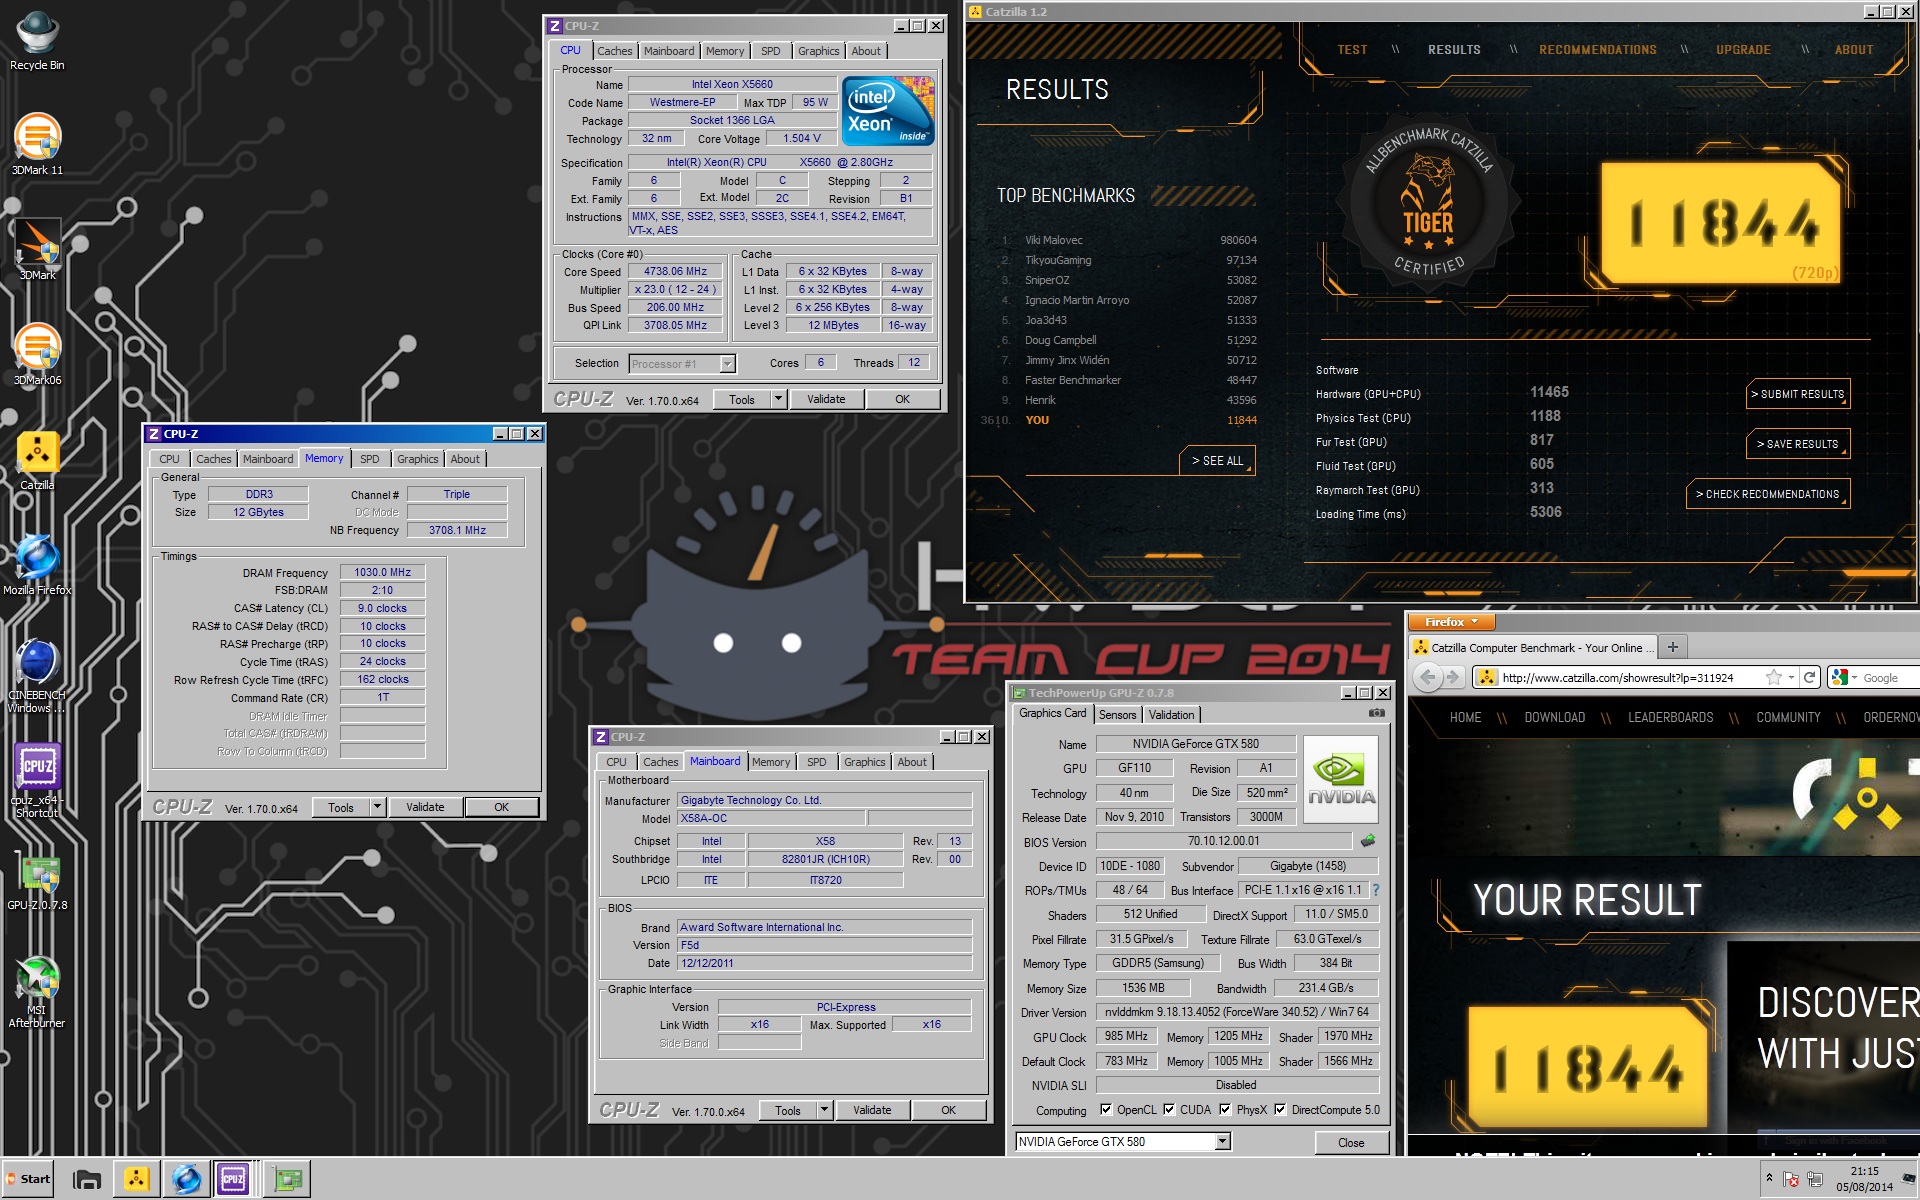Click Validate in the CPU-Z Memory window
This screenshot has width=1920, height=1200.
425,807
